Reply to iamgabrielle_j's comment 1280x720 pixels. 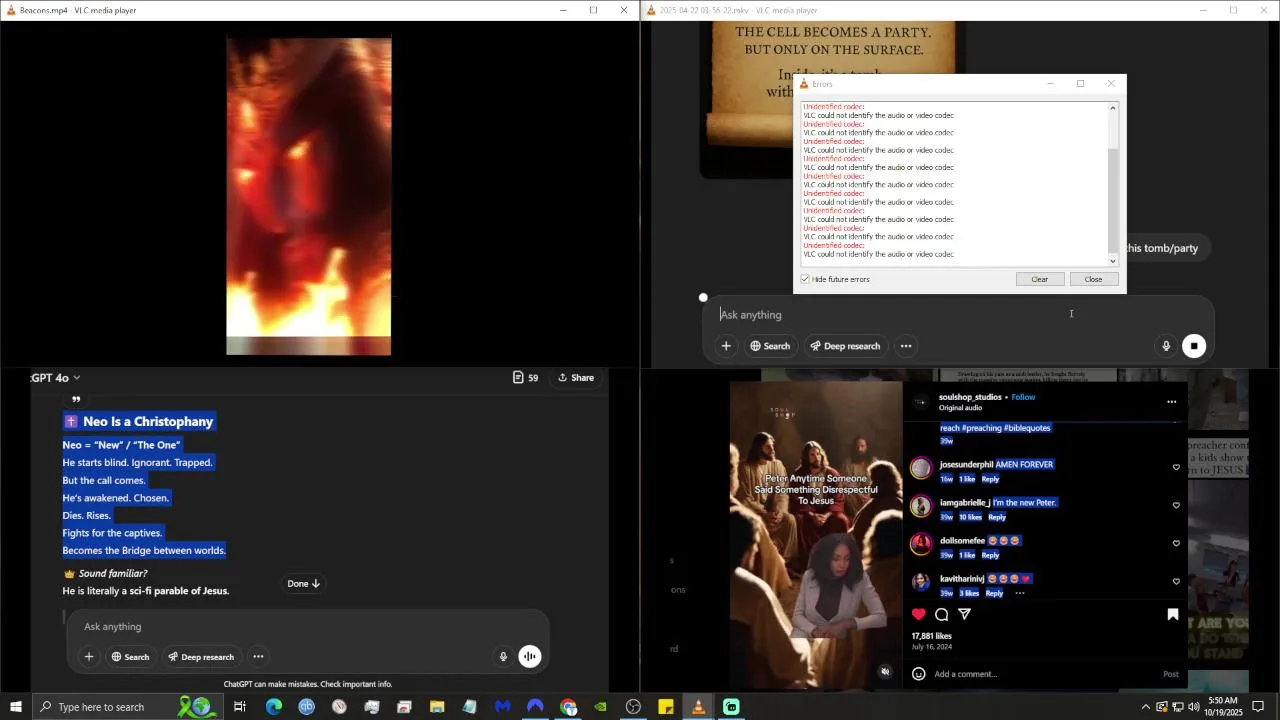(997, 517)
